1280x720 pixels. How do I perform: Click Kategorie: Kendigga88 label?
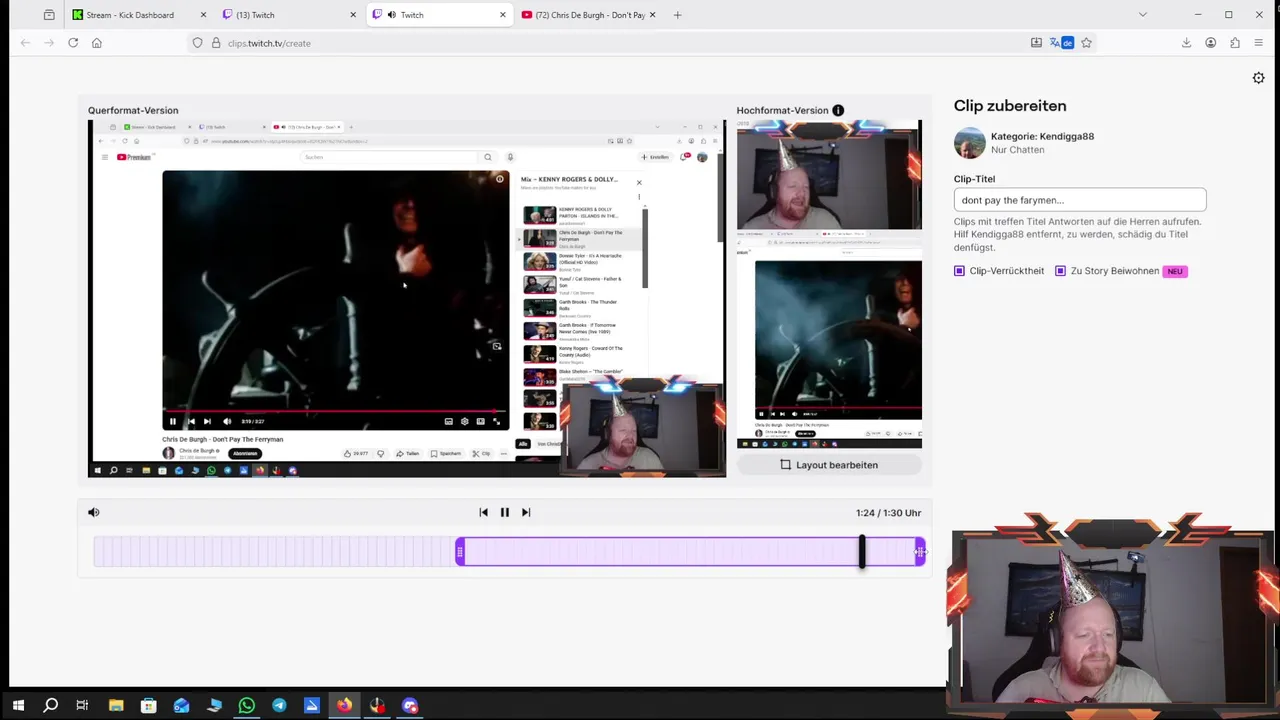click(1042, 136)
